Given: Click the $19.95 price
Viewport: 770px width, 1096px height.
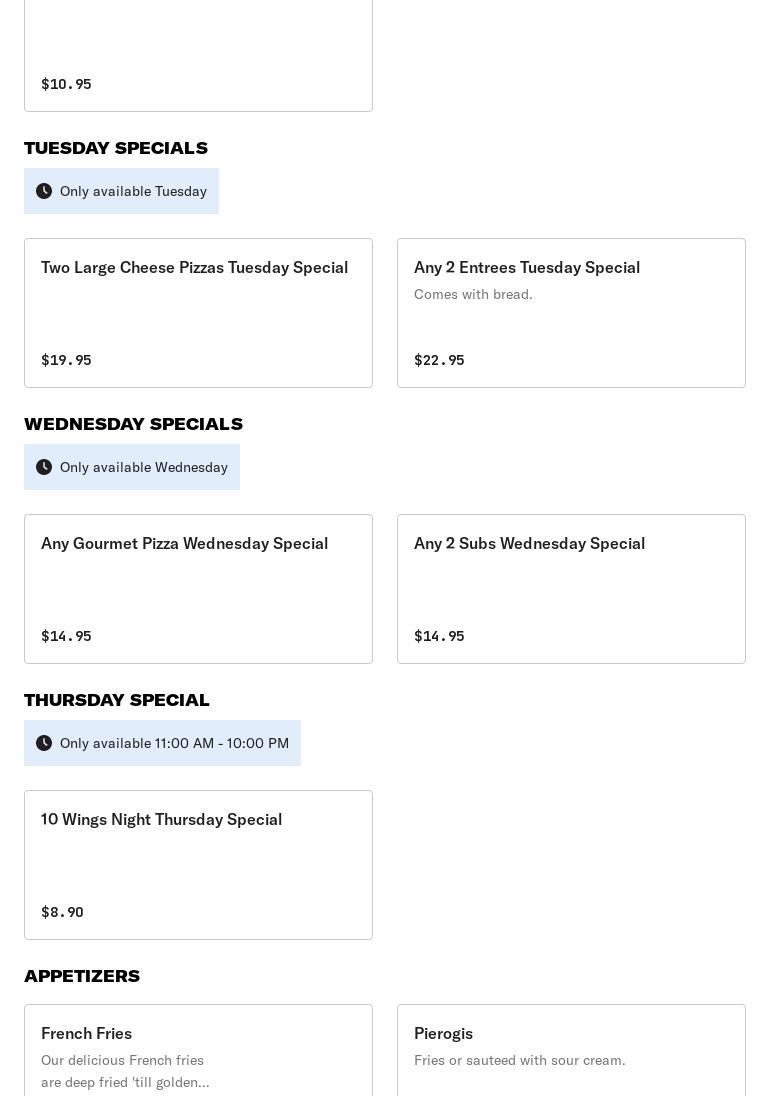Looking at the screenshot, I should (66, 360).
